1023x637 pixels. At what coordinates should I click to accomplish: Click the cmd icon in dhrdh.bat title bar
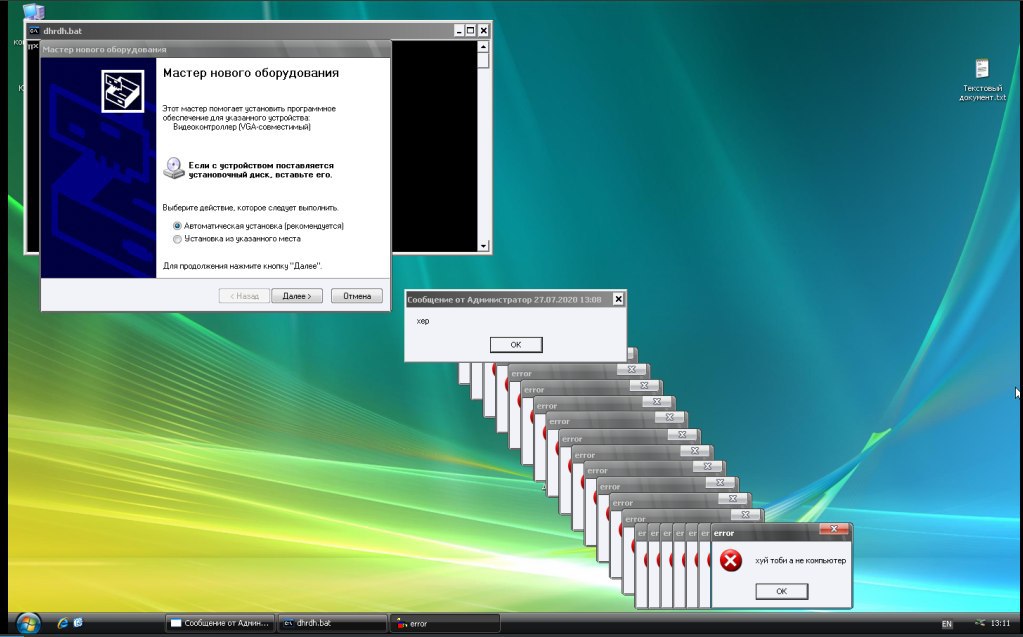tap(34, 31)
